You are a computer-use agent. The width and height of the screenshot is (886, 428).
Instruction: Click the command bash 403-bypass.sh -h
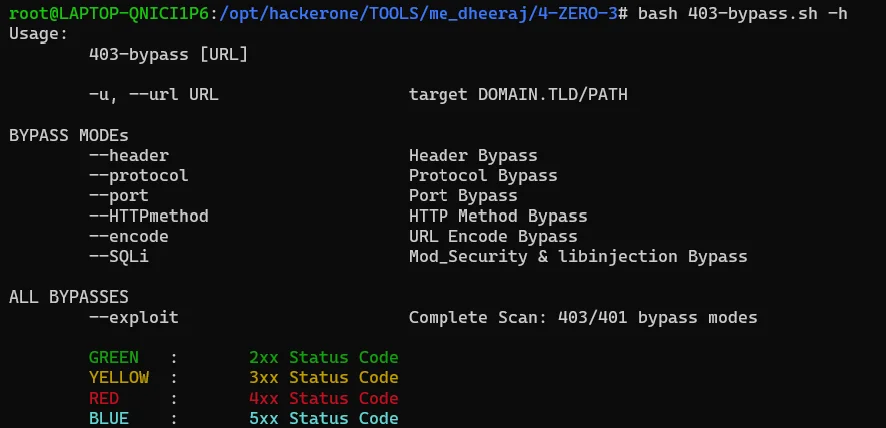coord(742,14)
